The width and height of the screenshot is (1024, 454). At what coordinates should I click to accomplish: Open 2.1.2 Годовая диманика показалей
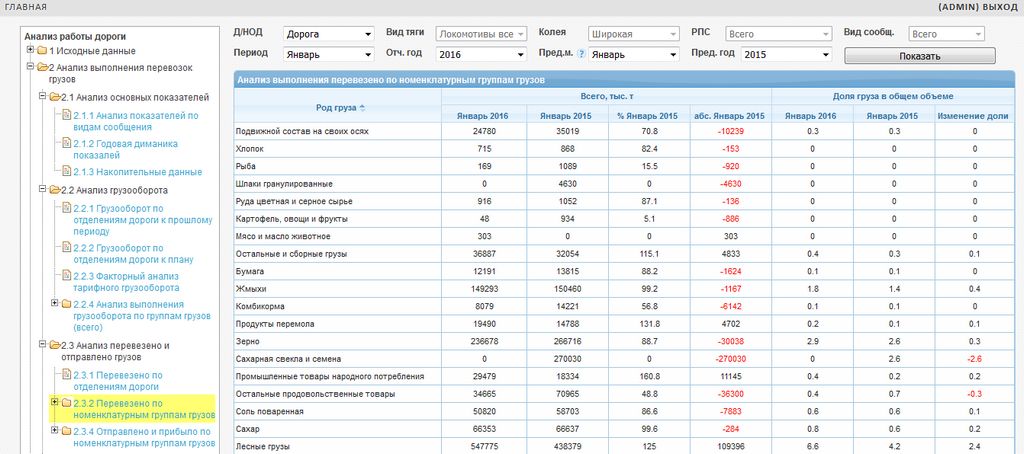tap(125, 149)
